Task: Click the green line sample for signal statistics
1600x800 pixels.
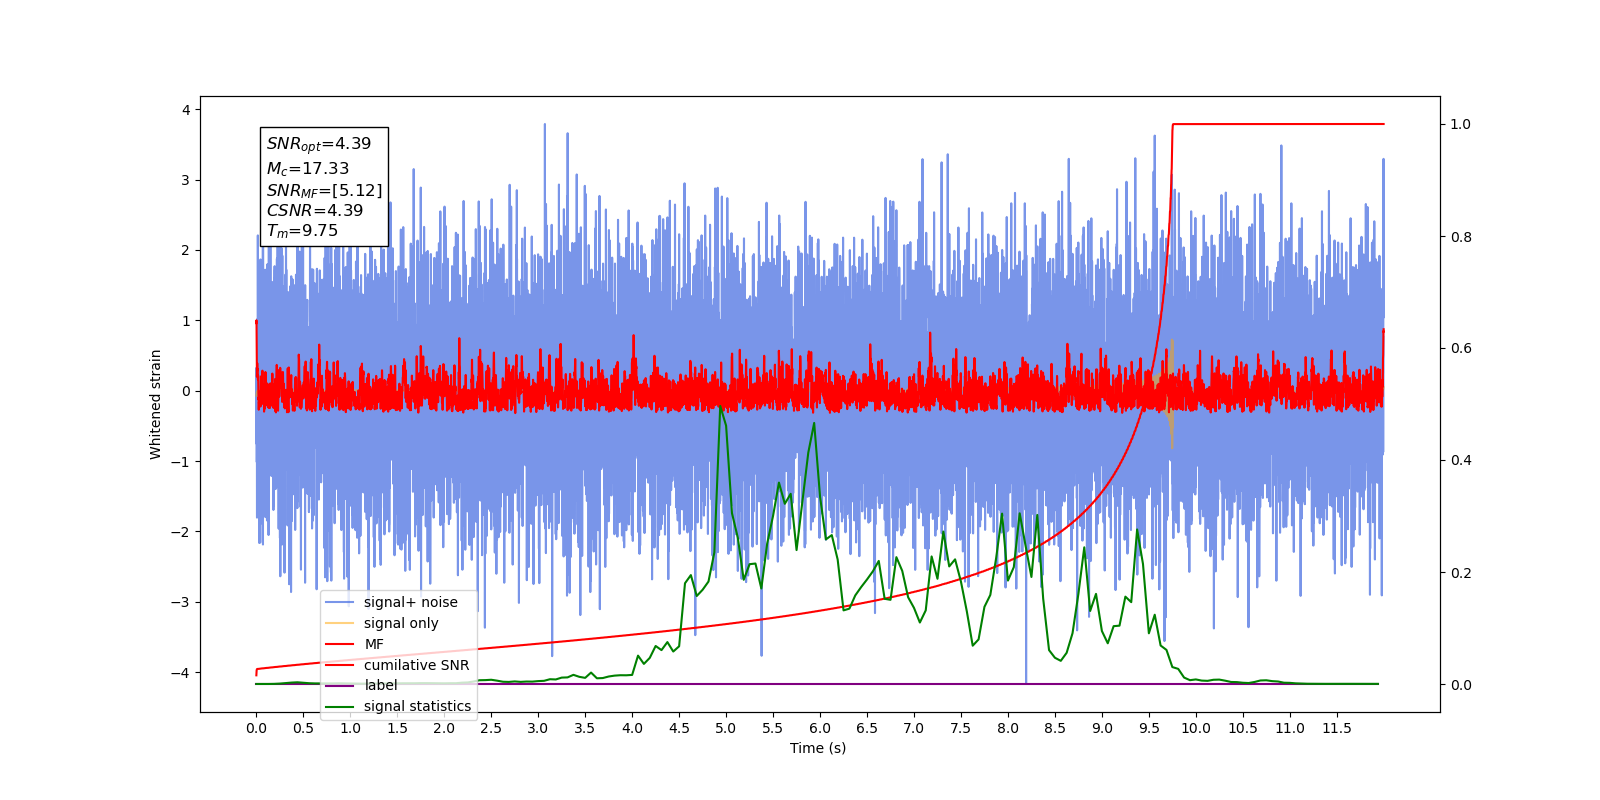Action: (x=340, y=706)
